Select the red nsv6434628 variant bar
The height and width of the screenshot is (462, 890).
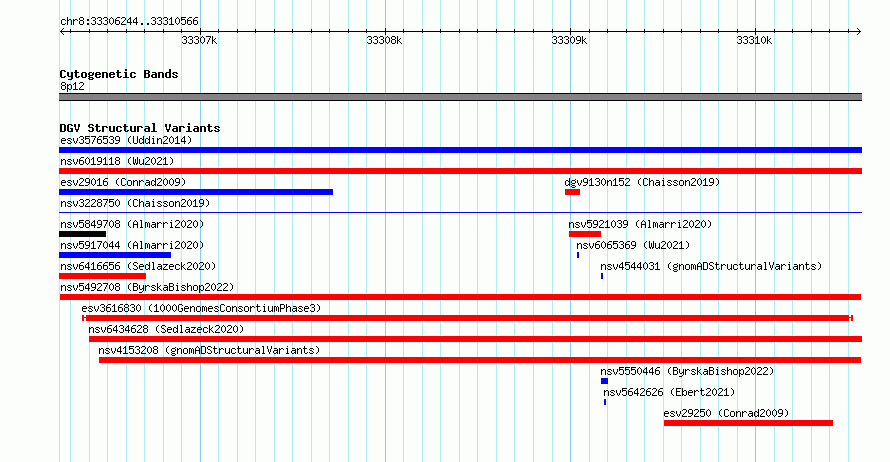click(x=475, y=339)
